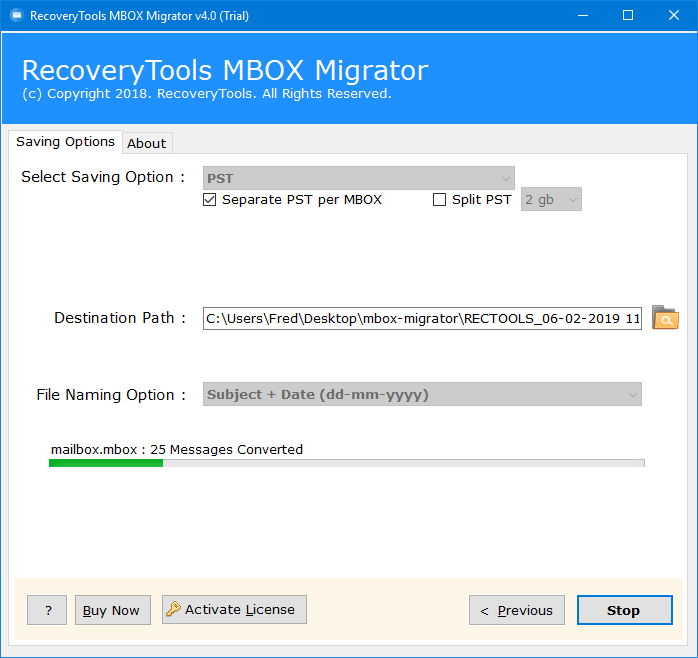
Task: Click the green conversion progress bar
Action: tap(346, 463)
